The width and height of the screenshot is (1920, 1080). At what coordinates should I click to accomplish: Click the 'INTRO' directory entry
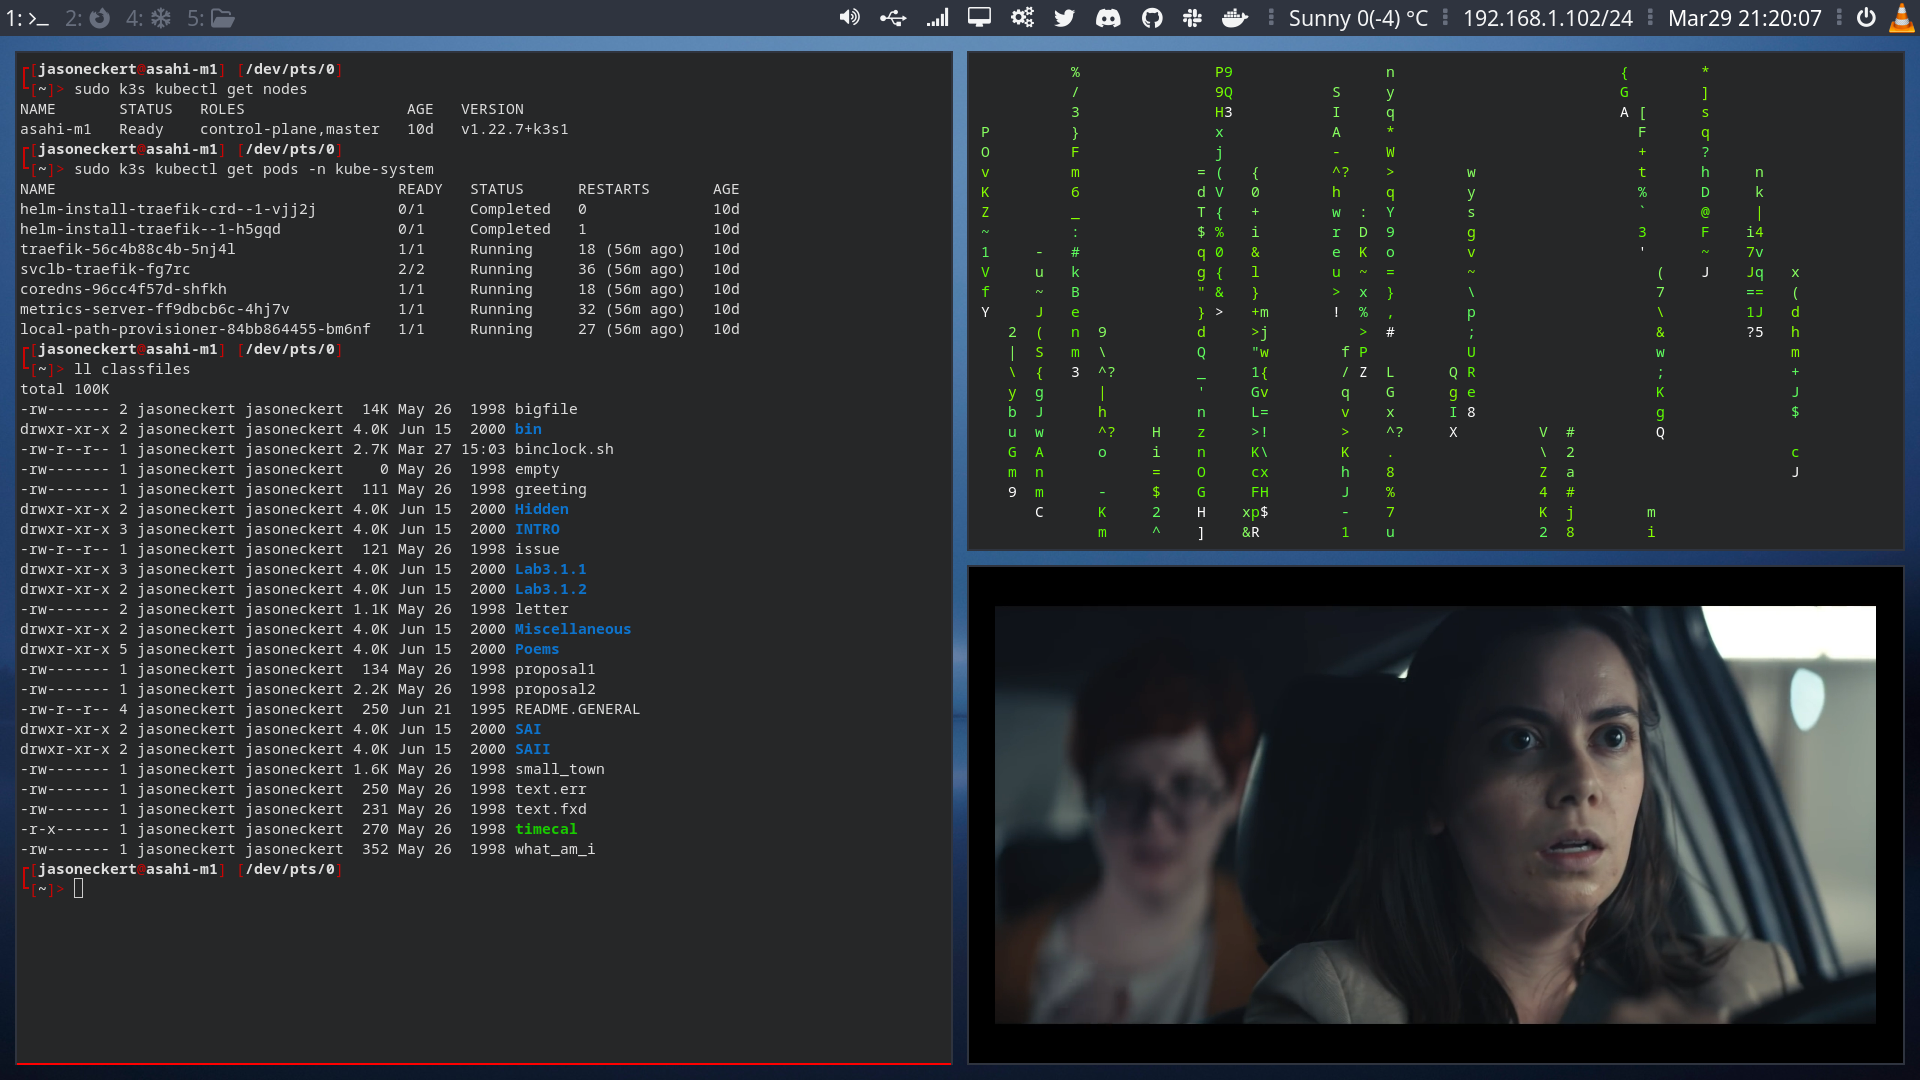pos(537,529)
